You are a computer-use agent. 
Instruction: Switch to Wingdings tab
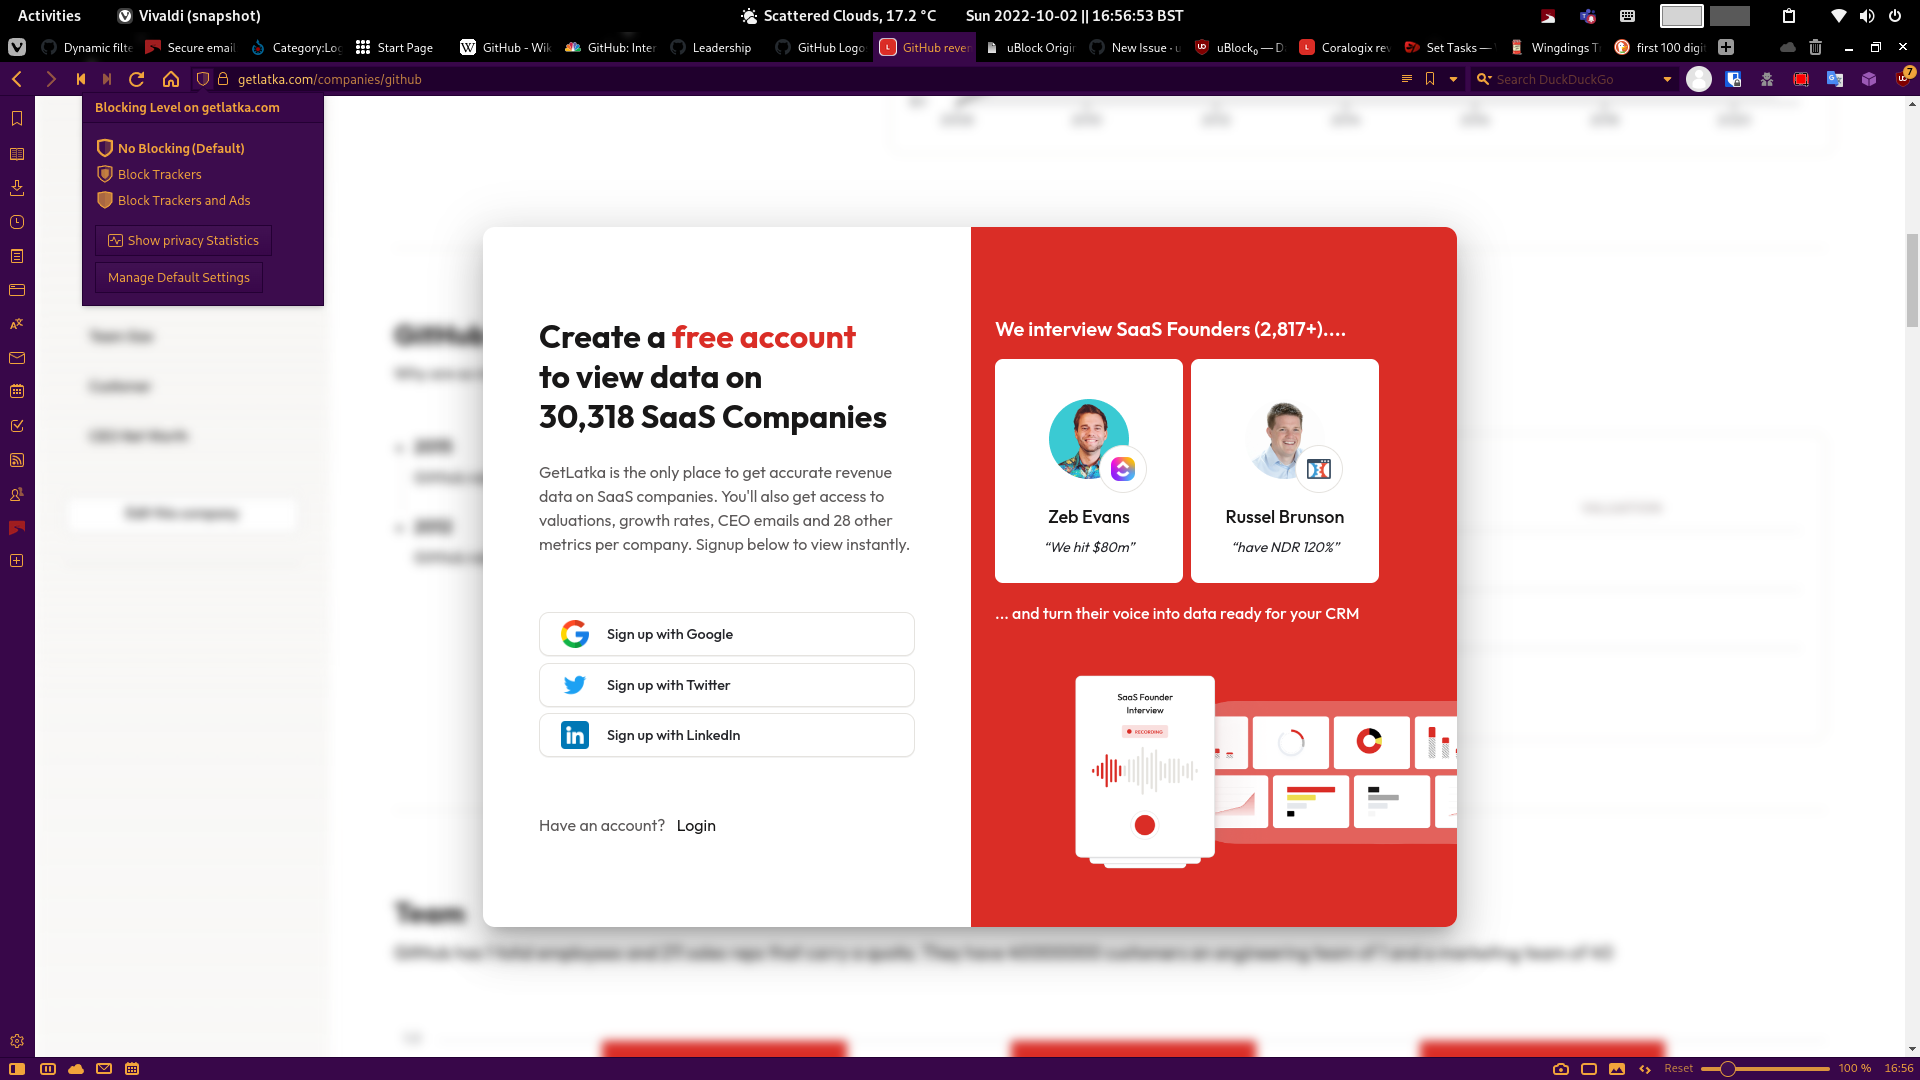(x=1555, y=47)
